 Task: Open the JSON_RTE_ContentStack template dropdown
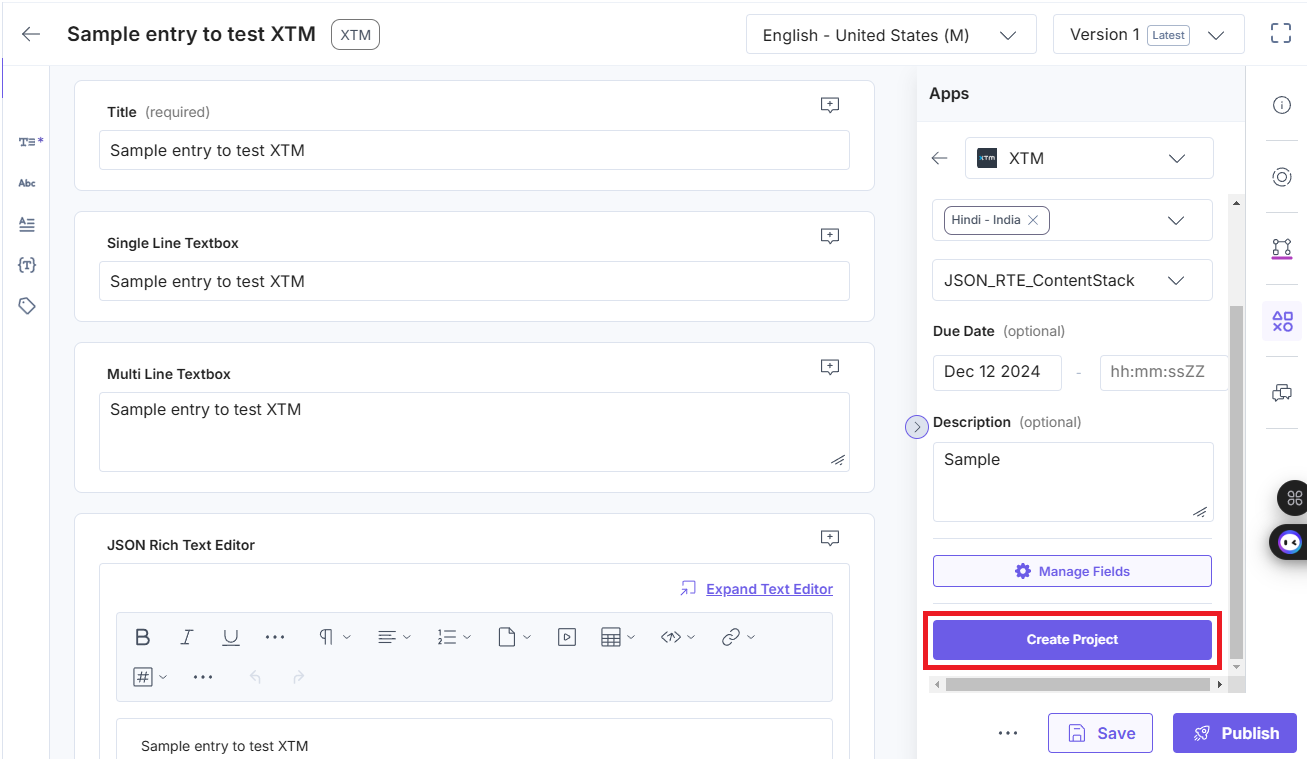click(1072, 280)
